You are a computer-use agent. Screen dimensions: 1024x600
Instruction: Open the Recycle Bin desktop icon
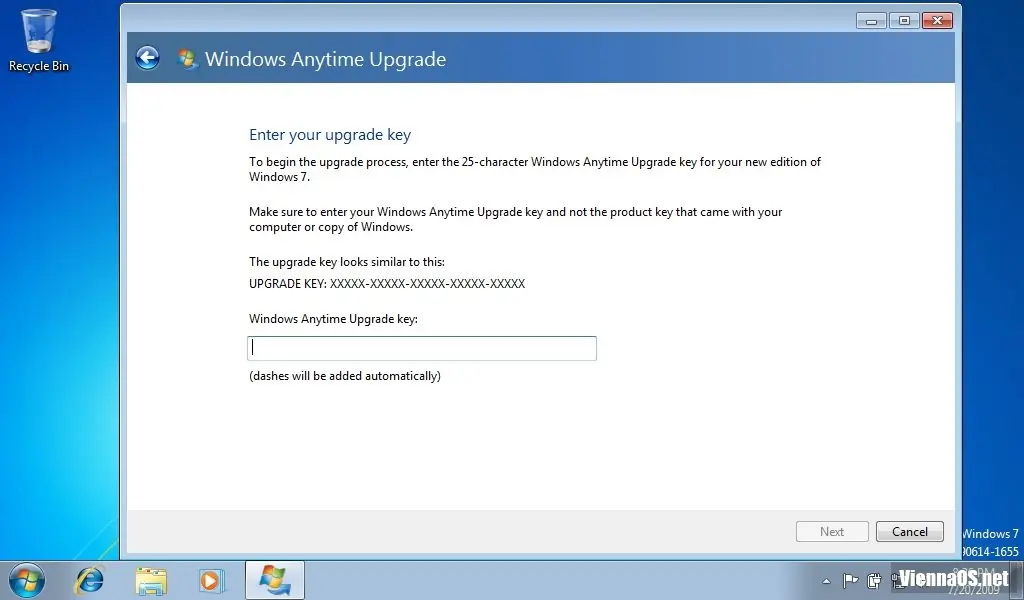tap(39, 40)
